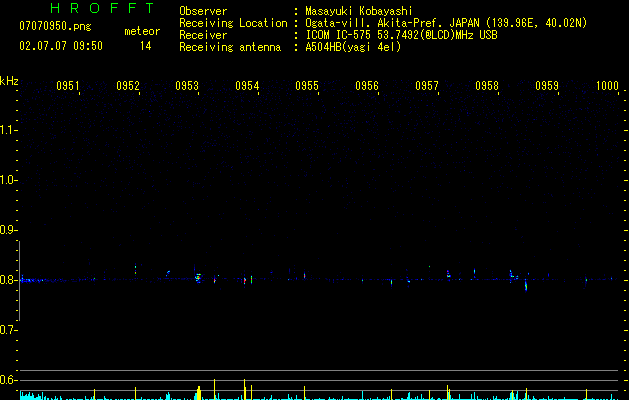This screenshot has width=629, height=400.
Task: Click the 0959 time marker
Action: click(x=547, y=85)
